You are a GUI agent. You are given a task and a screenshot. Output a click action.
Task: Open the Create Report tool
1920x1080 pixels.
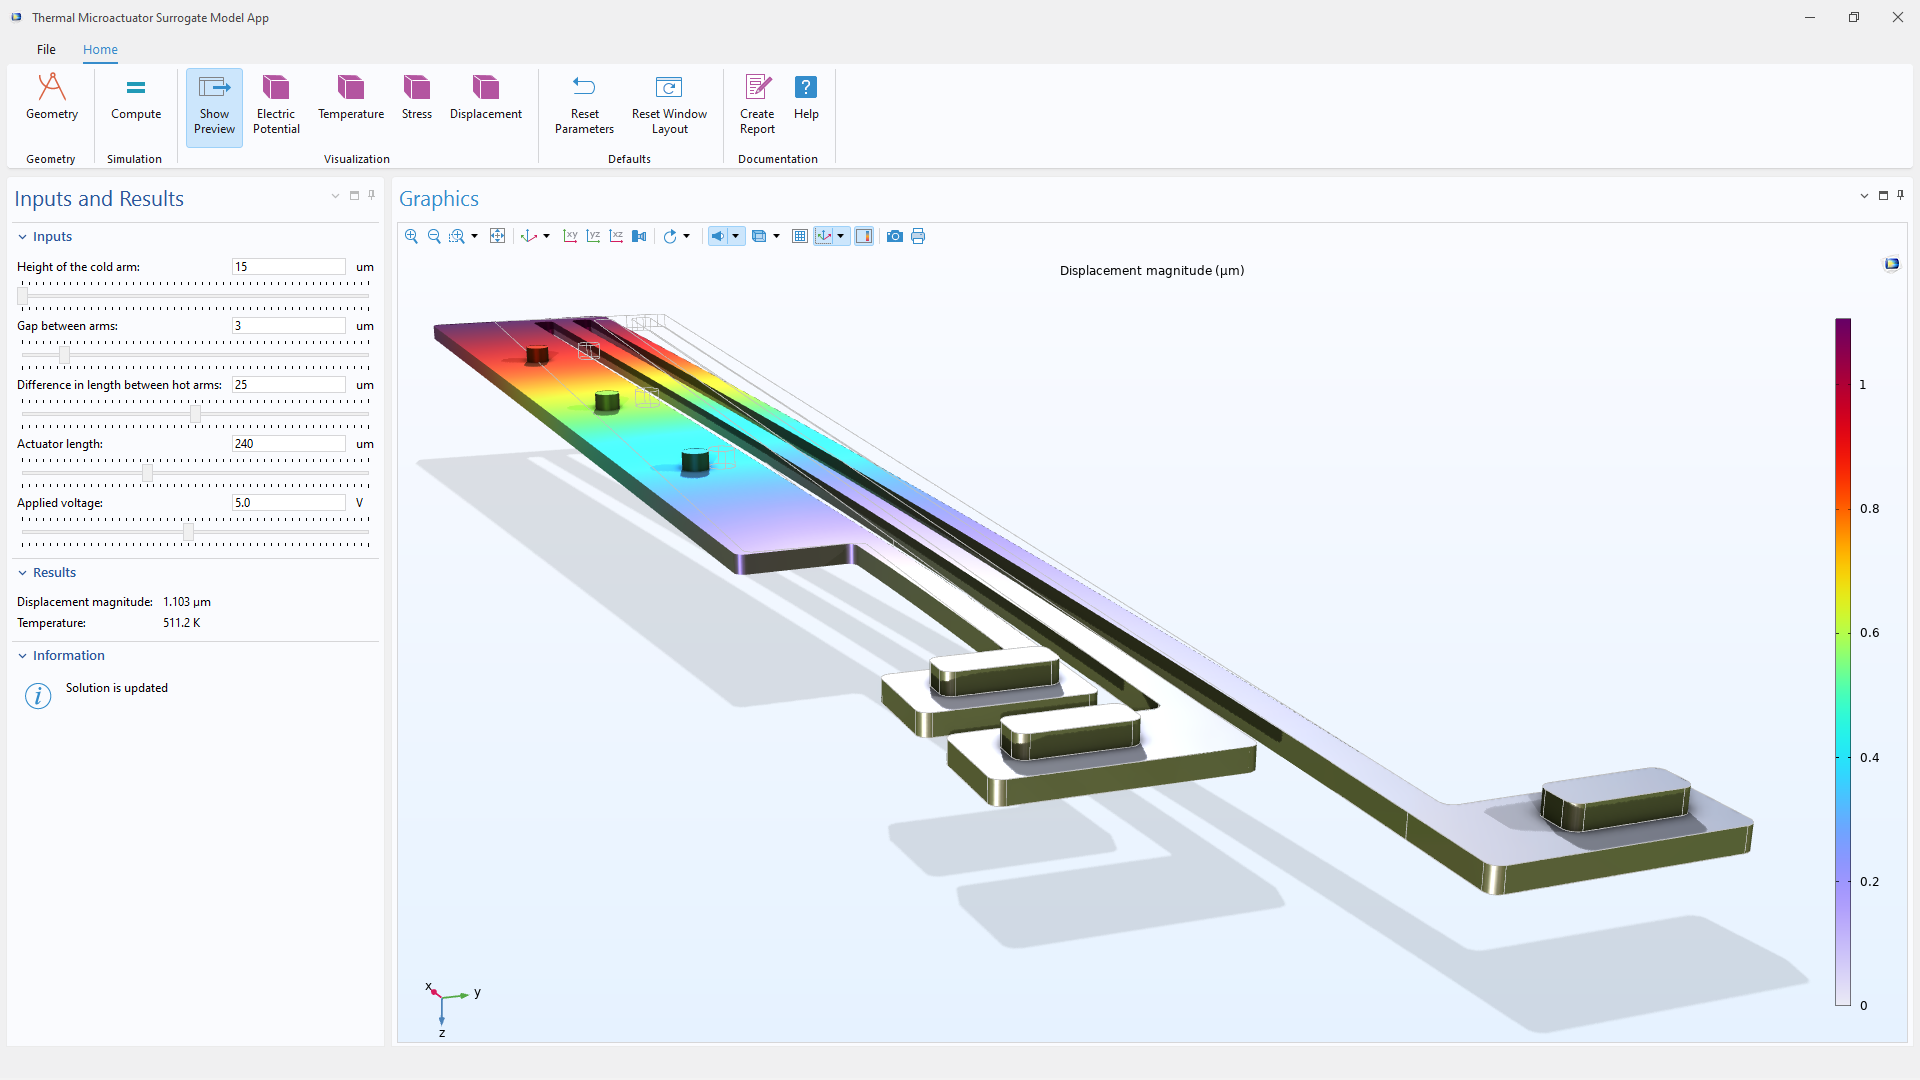(x=757, y=104)
